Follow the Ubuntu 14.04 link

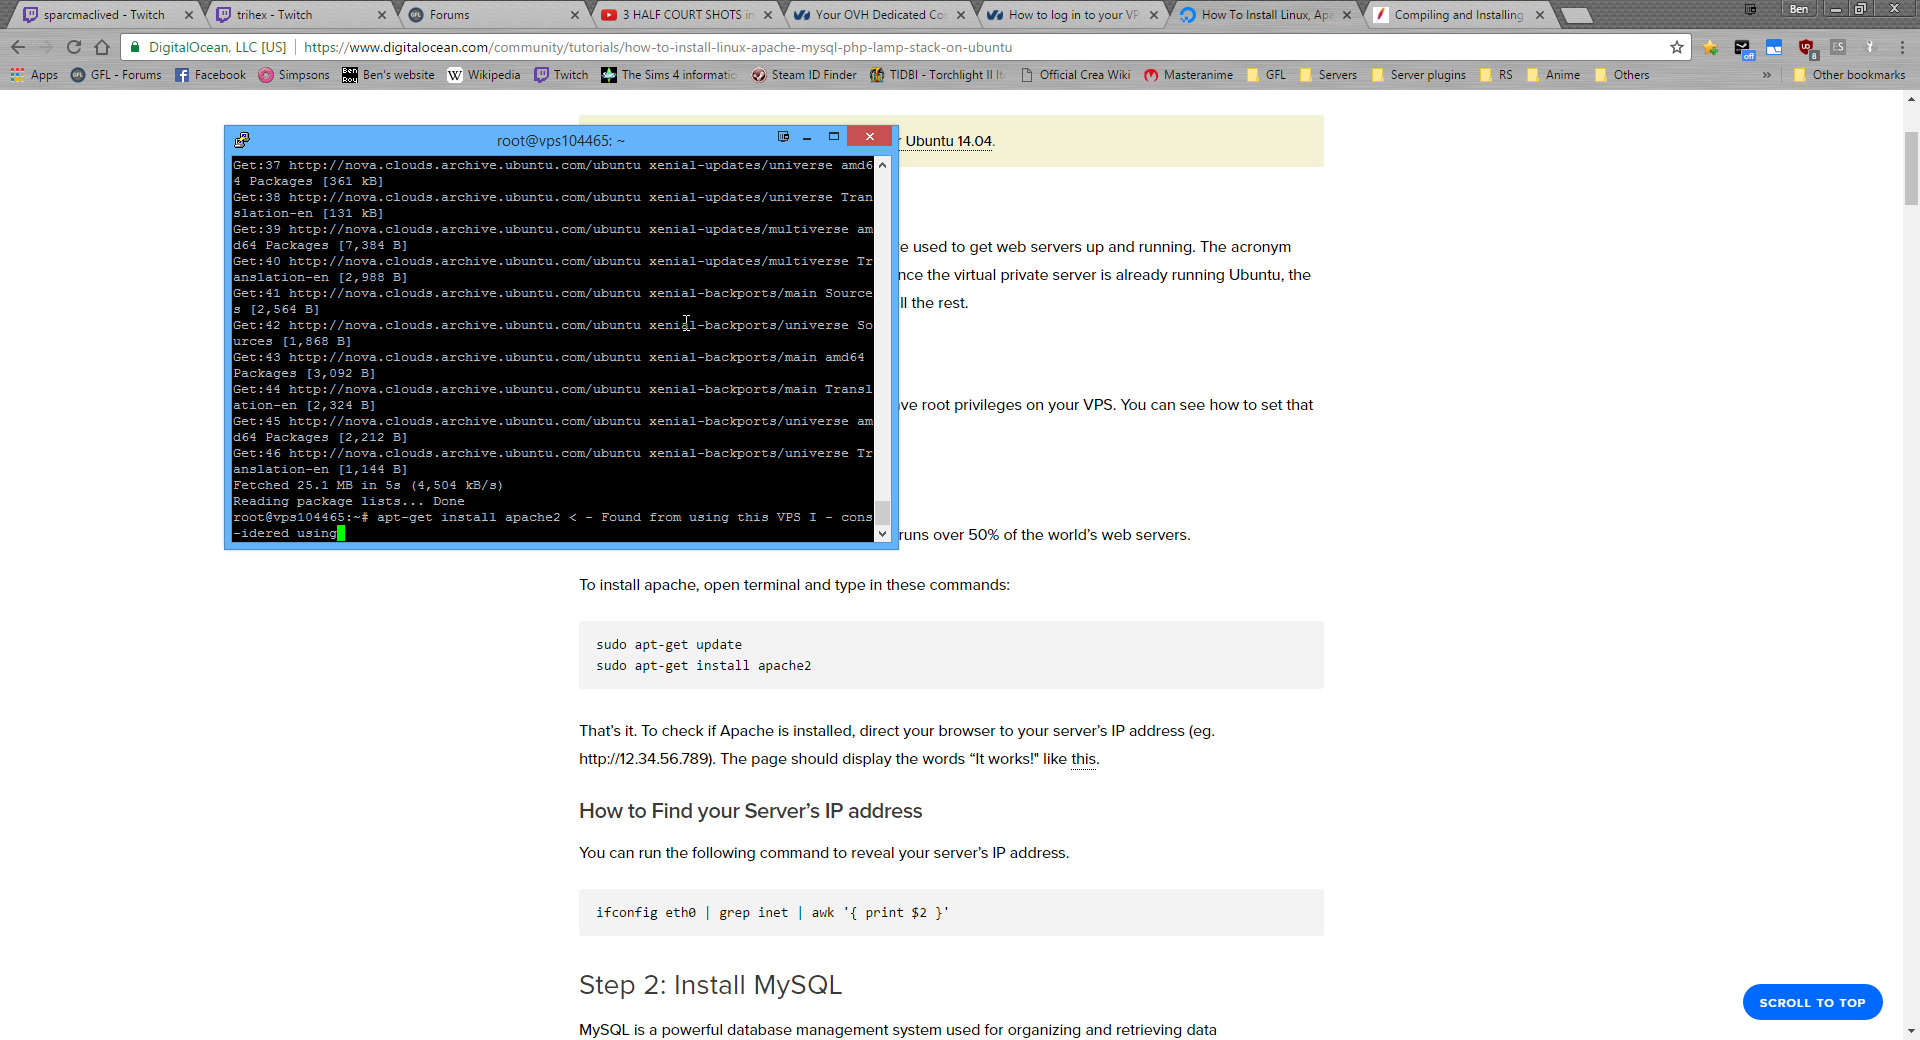click(x=948, y=141)
